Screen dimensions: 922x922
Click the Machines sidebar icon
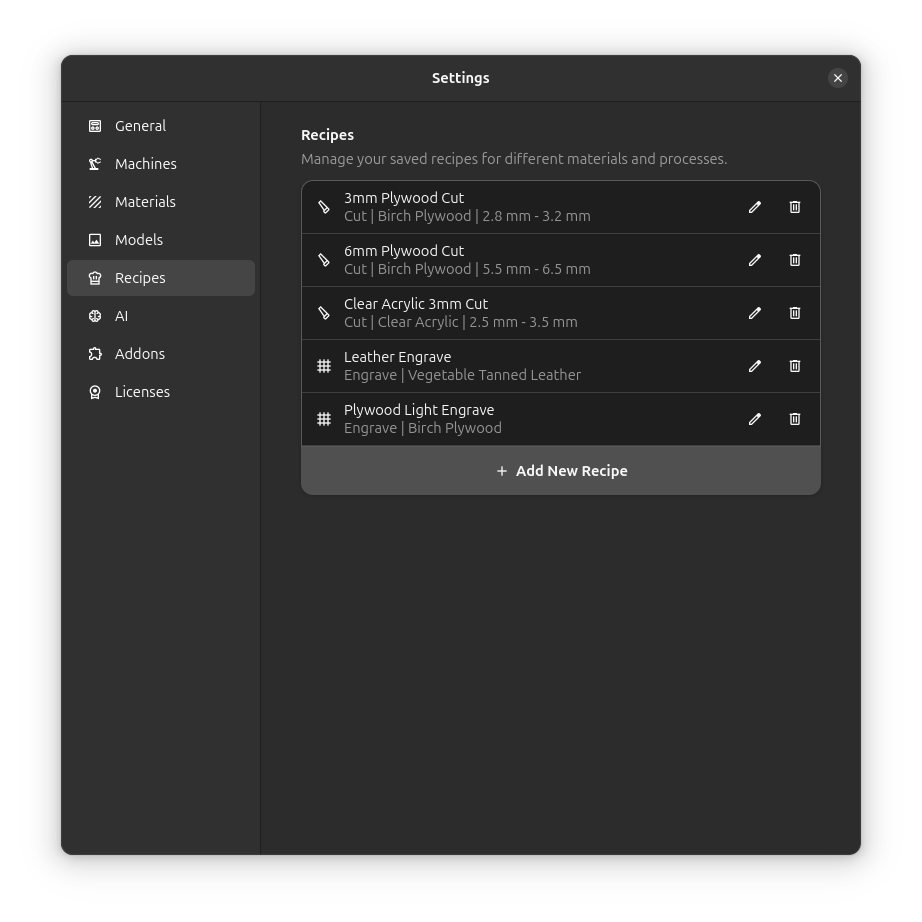[95, 163]
